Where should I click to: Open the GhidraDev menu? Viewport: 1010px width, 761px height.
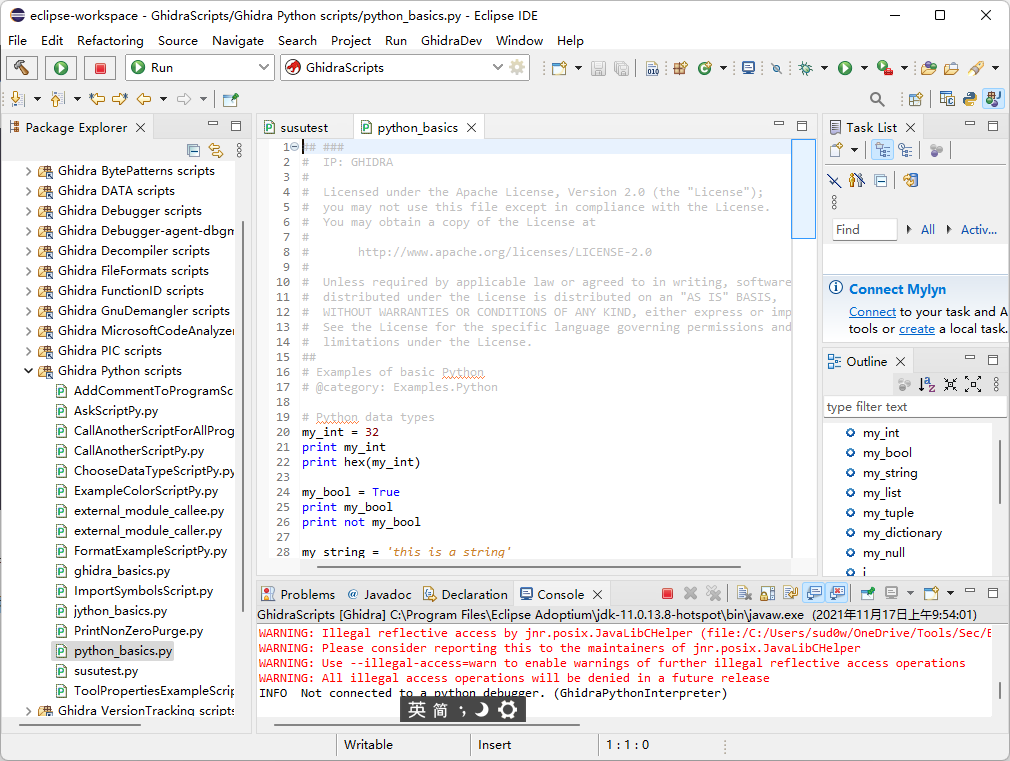[x=451, y=41]
